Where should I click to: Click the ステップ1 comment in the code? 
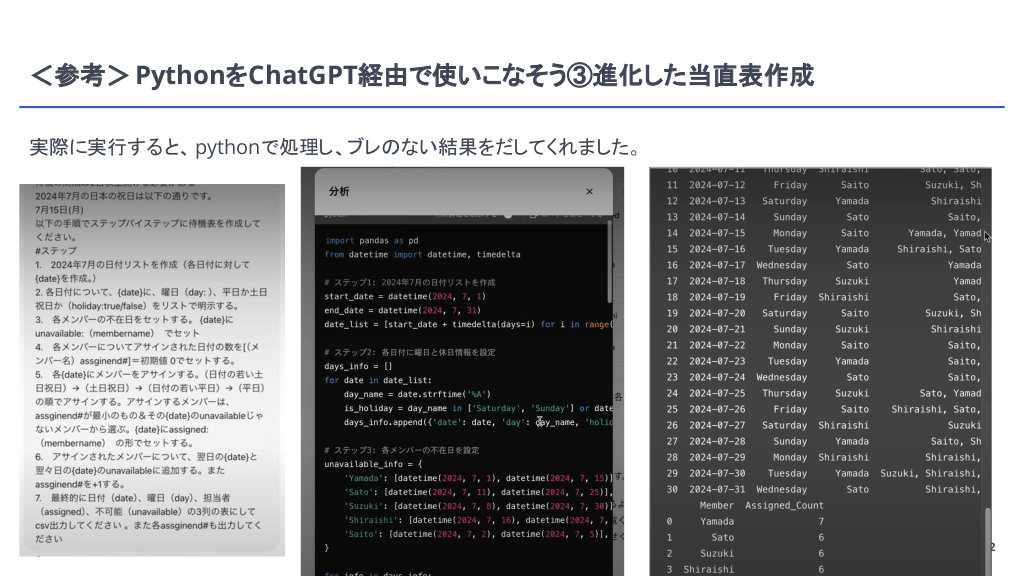tap(410, 282)
